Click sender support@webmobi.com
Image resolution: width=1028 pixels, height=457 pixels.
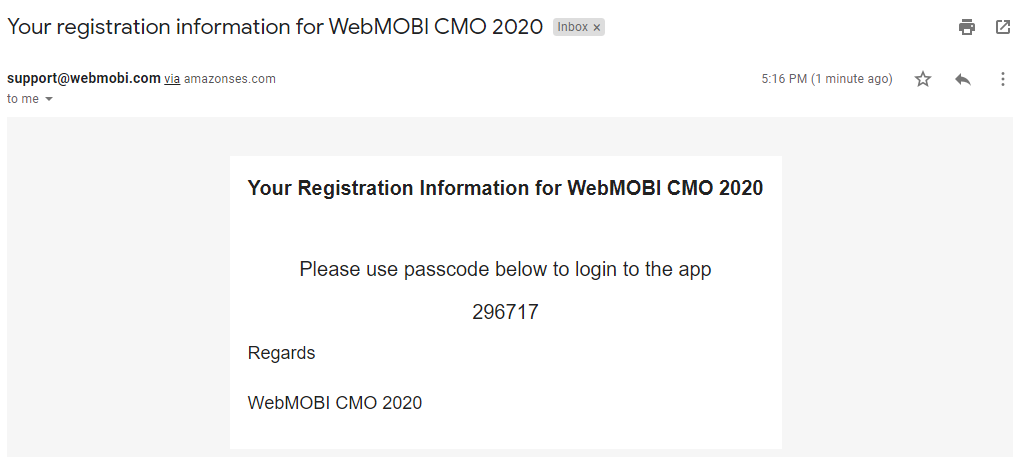(84, 78)
